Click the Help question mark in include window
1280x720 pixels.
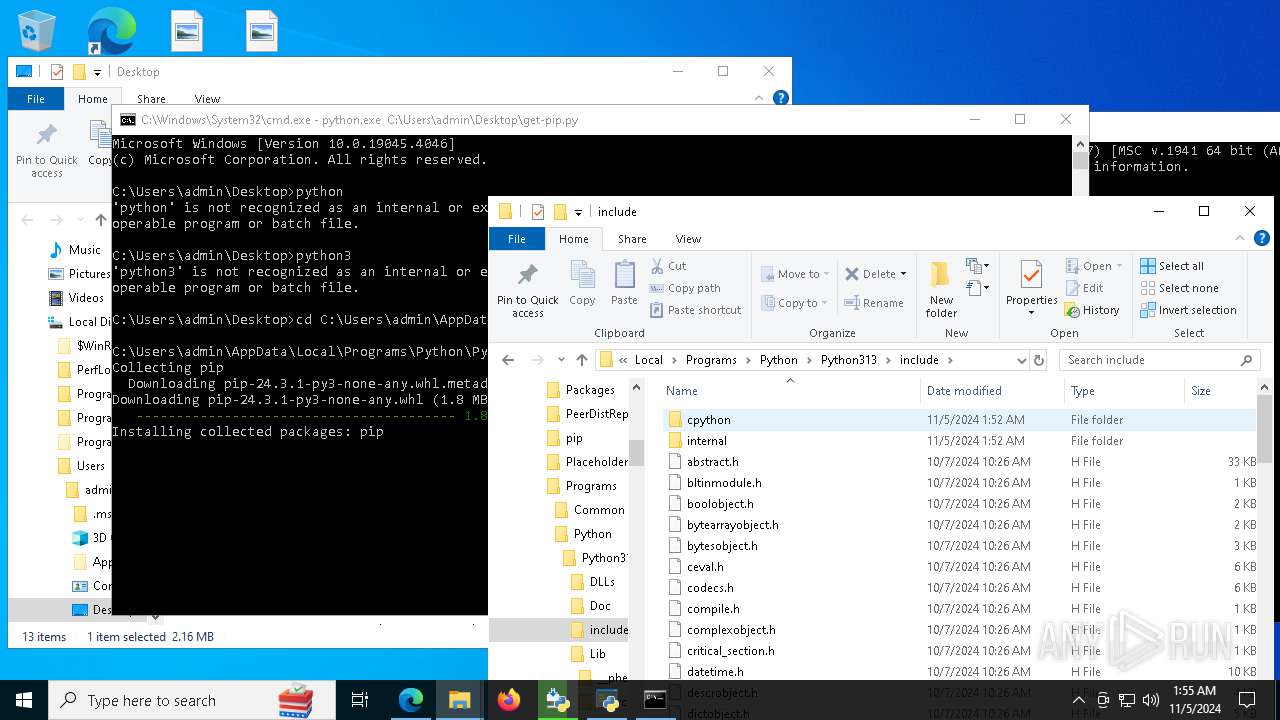[1262, 239]
